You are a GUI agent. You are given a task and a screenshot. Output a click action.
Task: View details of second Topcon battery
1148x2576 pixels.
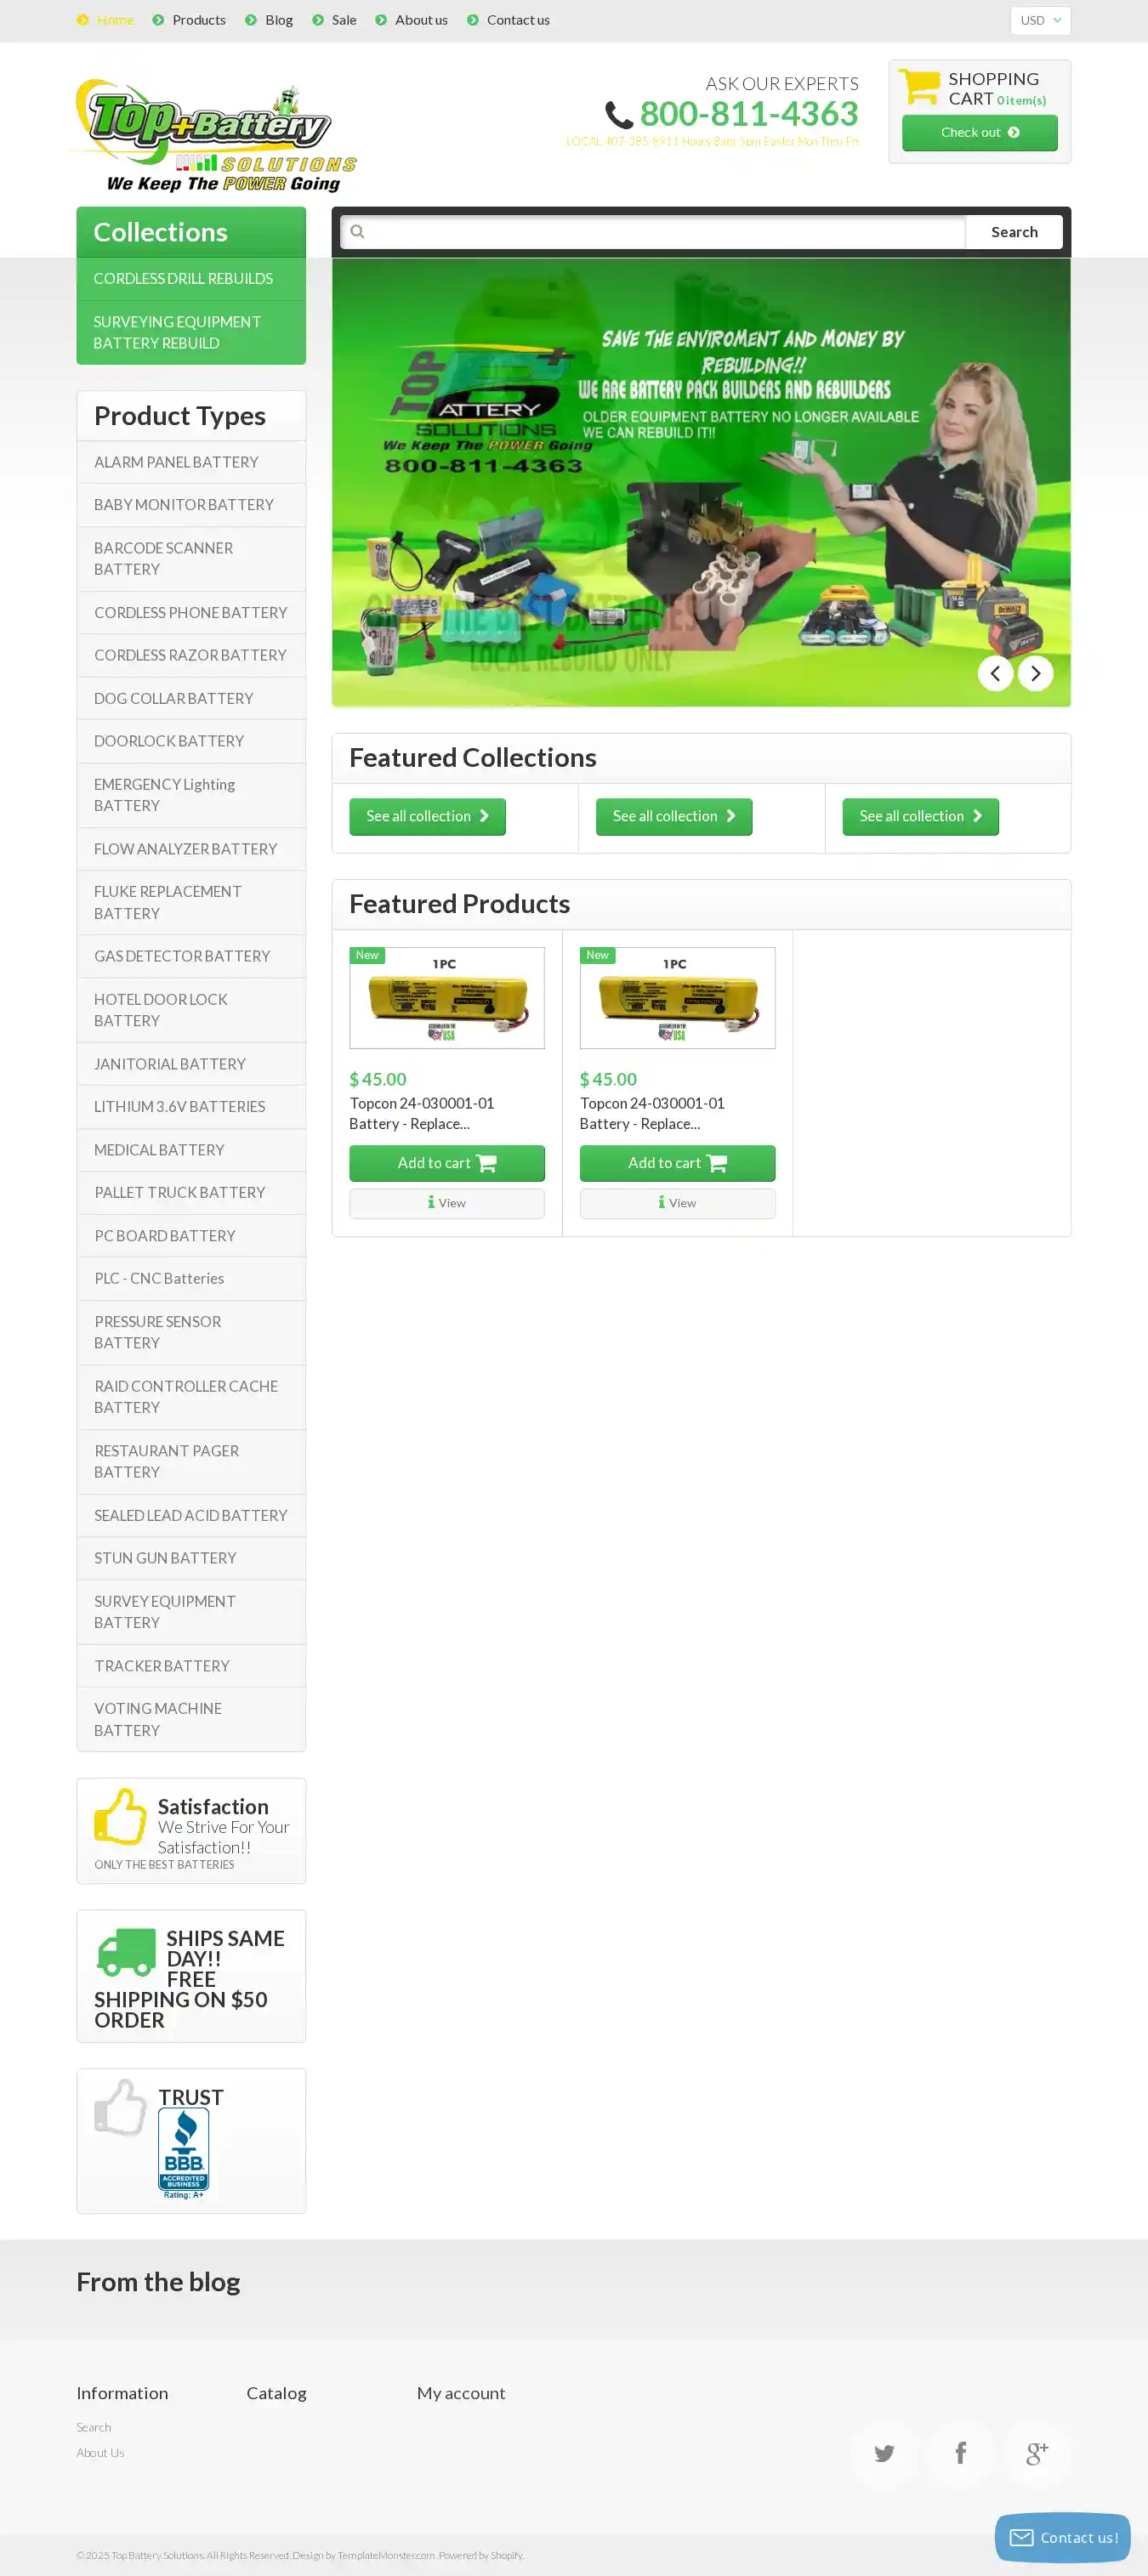[x=677, y=1203]
